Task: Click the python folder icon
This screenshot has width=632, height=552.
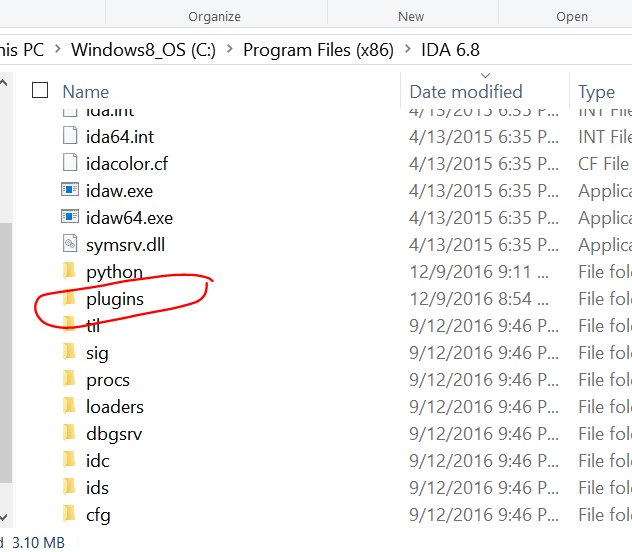Action: click(69, 271)
